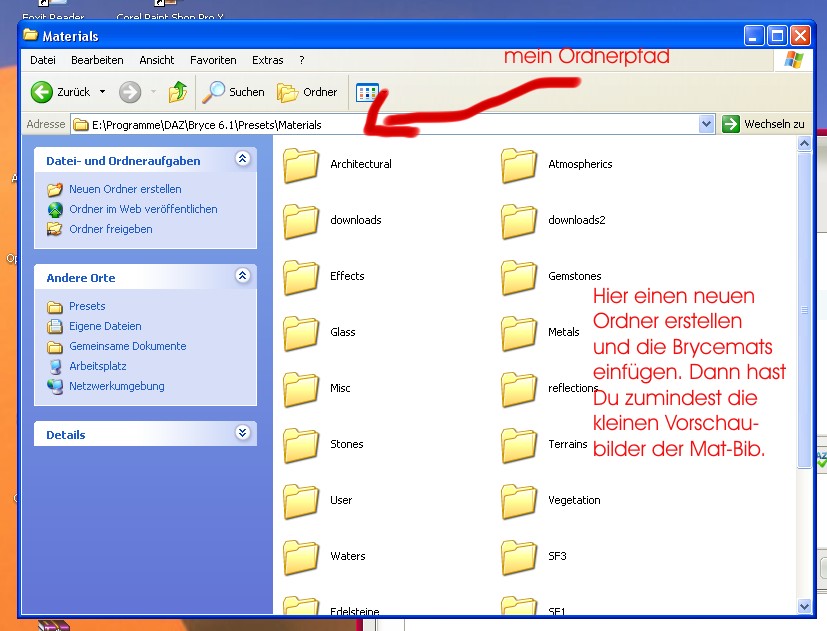Click the vertical scrollbar down arrow

pos(804,607)
